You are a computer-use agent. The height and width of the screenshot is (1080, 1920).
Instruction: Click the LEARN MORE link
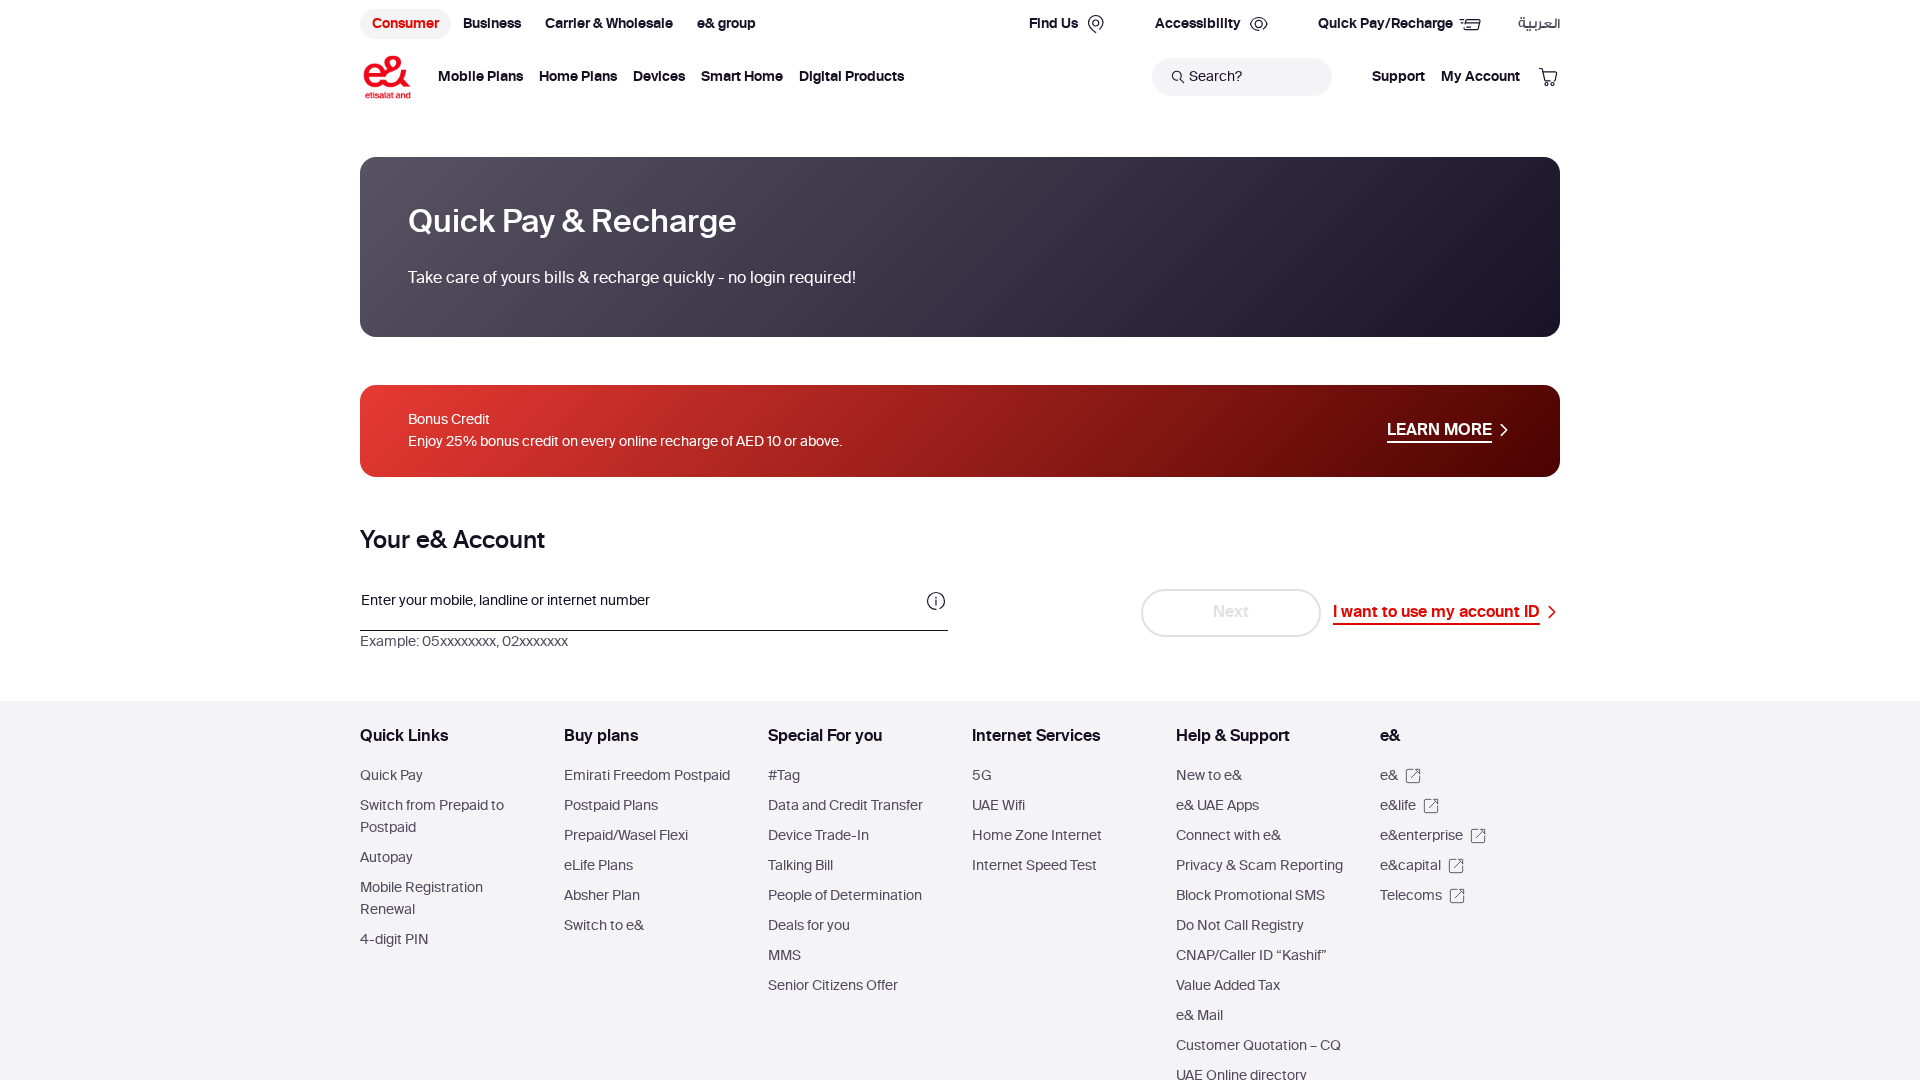point(1439,430)
